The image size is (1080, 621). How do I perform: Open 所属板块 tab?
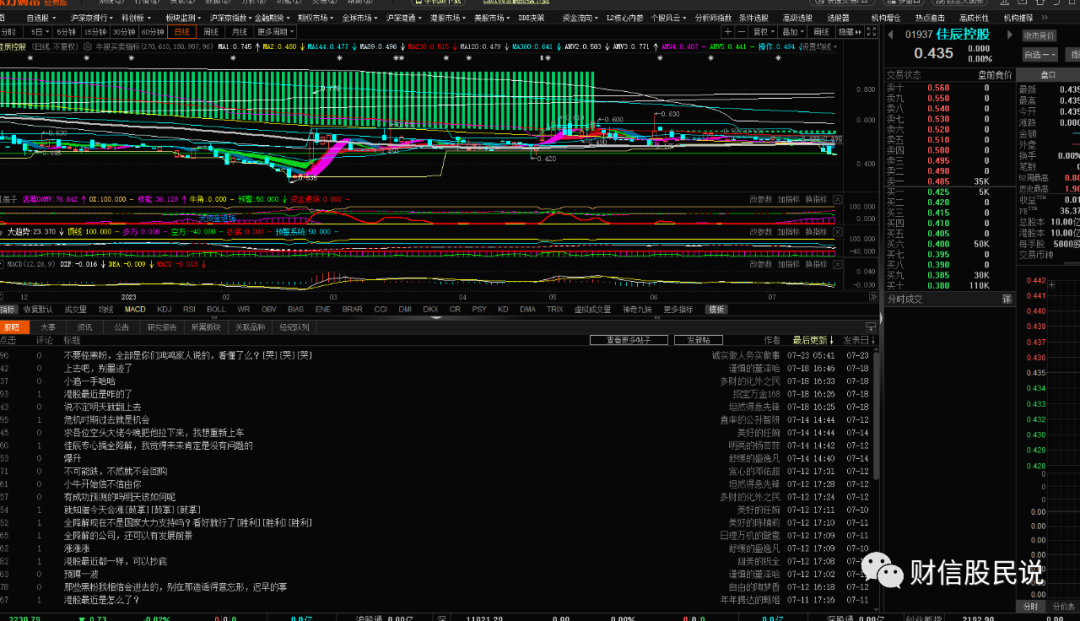[x=206, y=327]
